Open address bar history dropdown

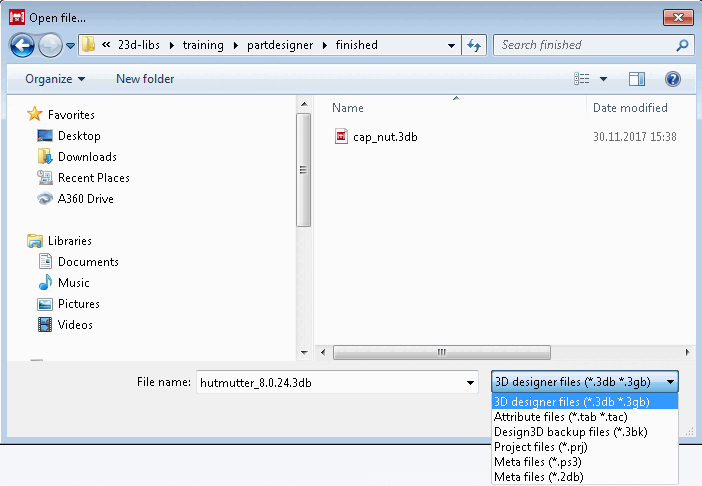(451, 45)
